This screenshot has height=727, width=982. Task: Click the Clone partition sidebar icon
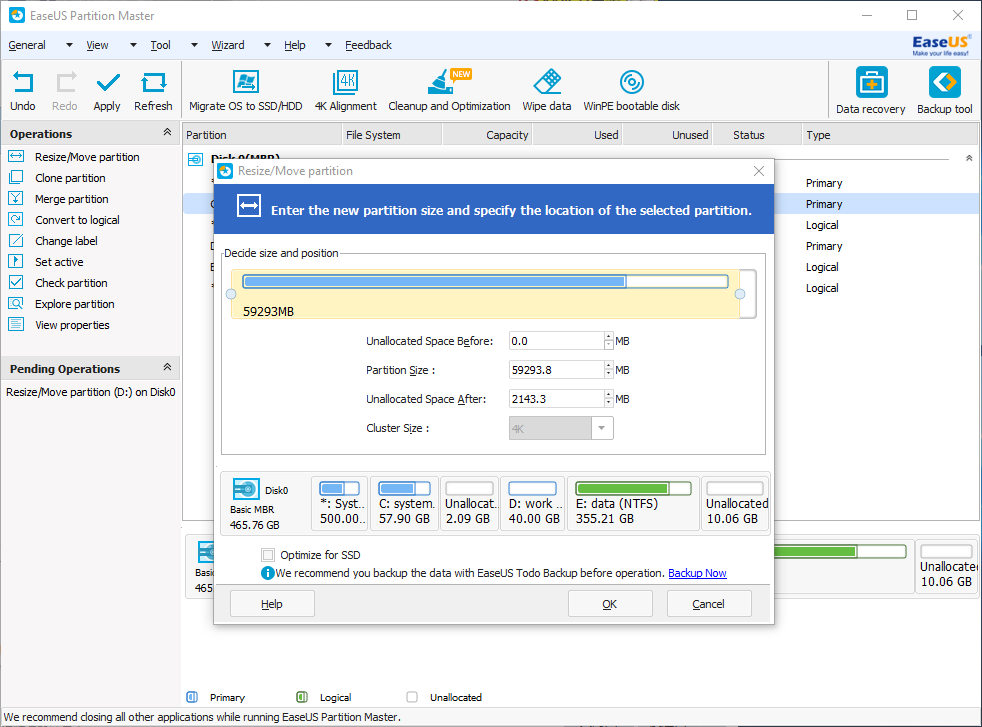pyautogui.click(x=16, y=178)
